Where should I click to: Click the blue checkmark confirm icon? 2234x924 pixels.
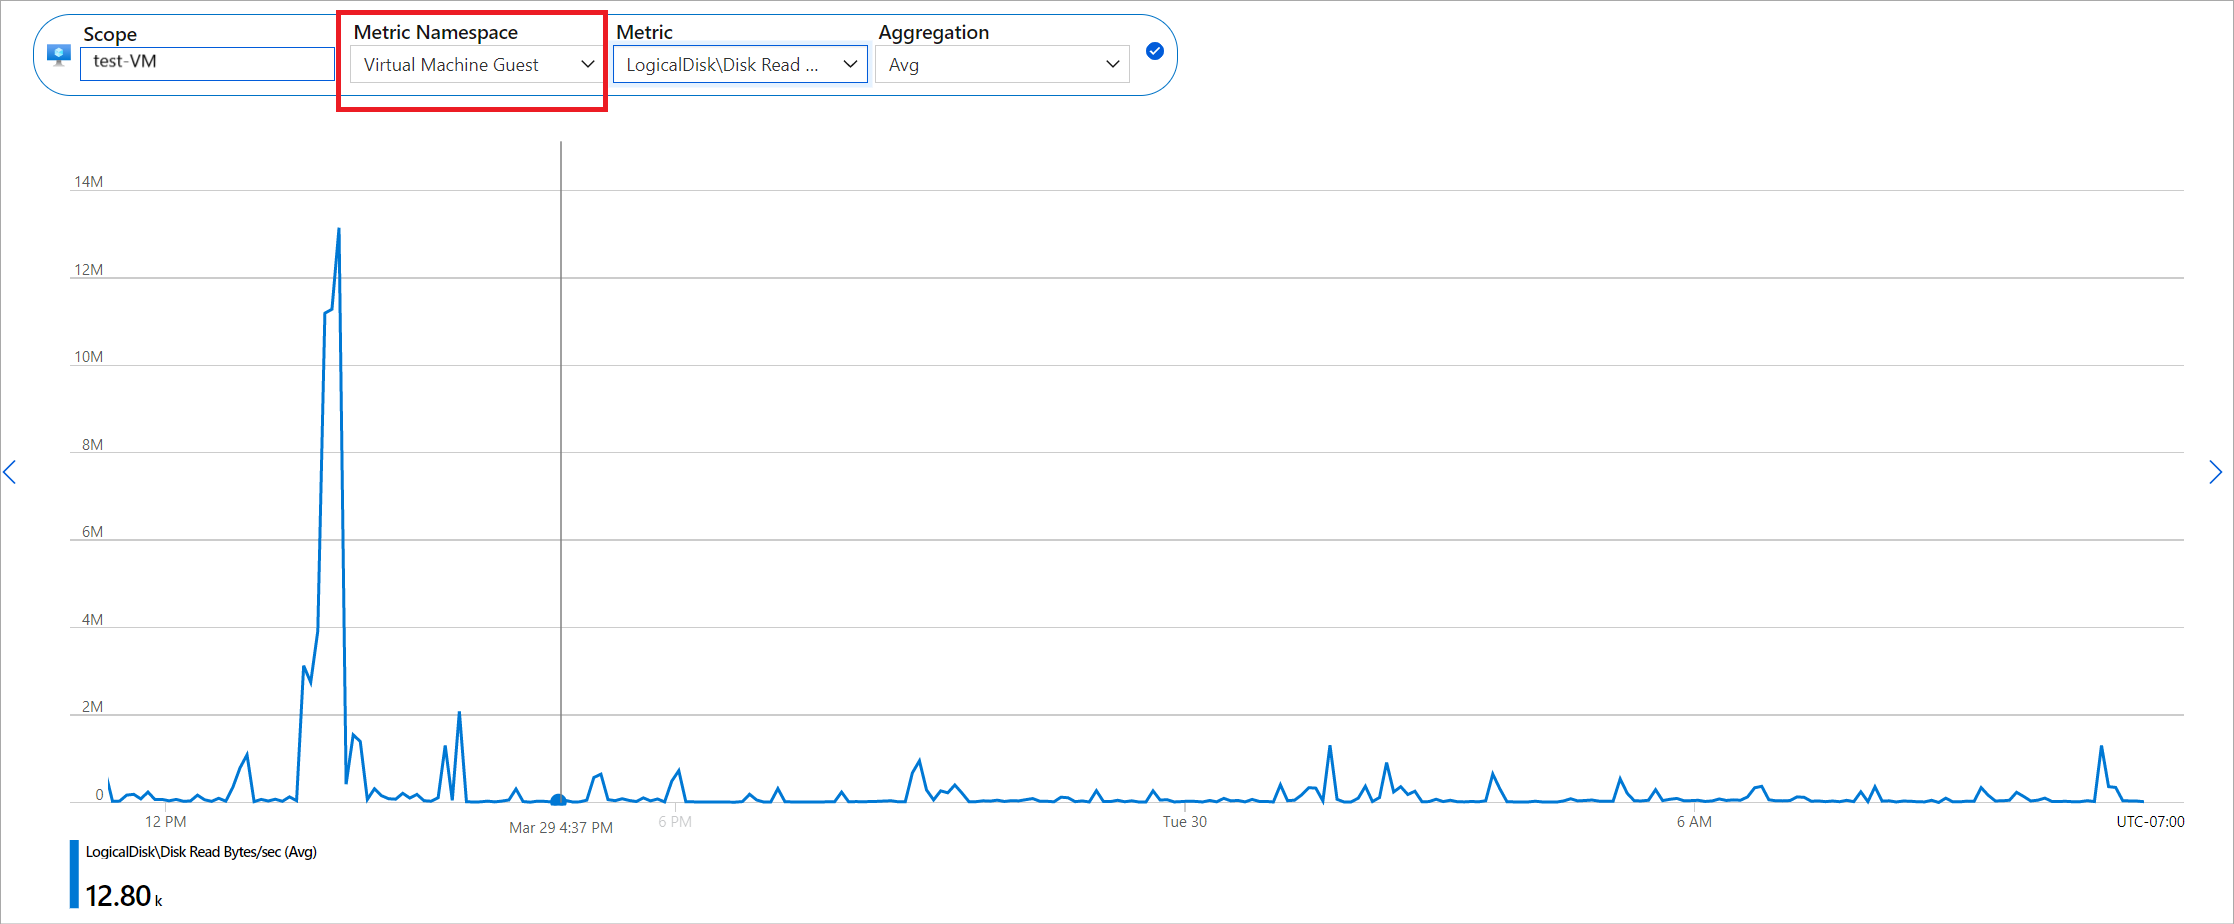pos(1155,51)
